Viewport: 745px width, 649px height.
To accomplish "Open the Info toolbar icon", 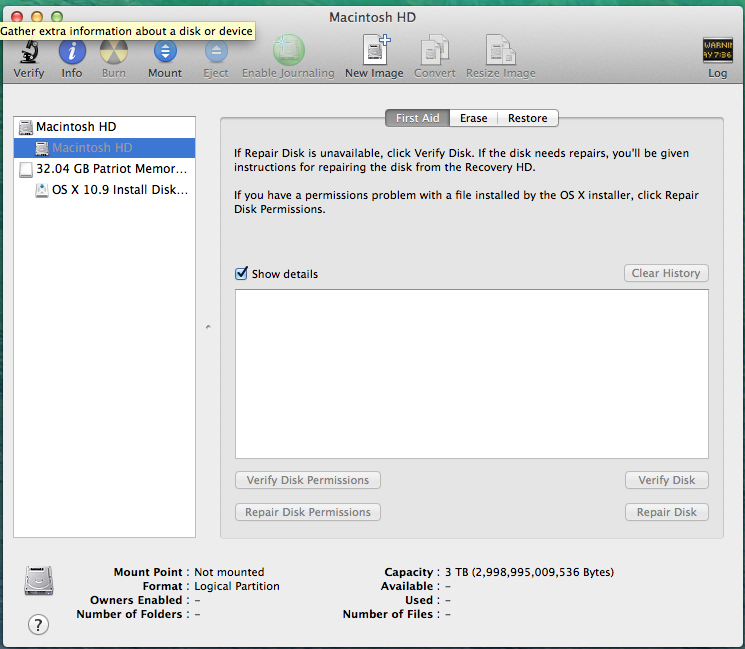I will [x=72, y=51].
